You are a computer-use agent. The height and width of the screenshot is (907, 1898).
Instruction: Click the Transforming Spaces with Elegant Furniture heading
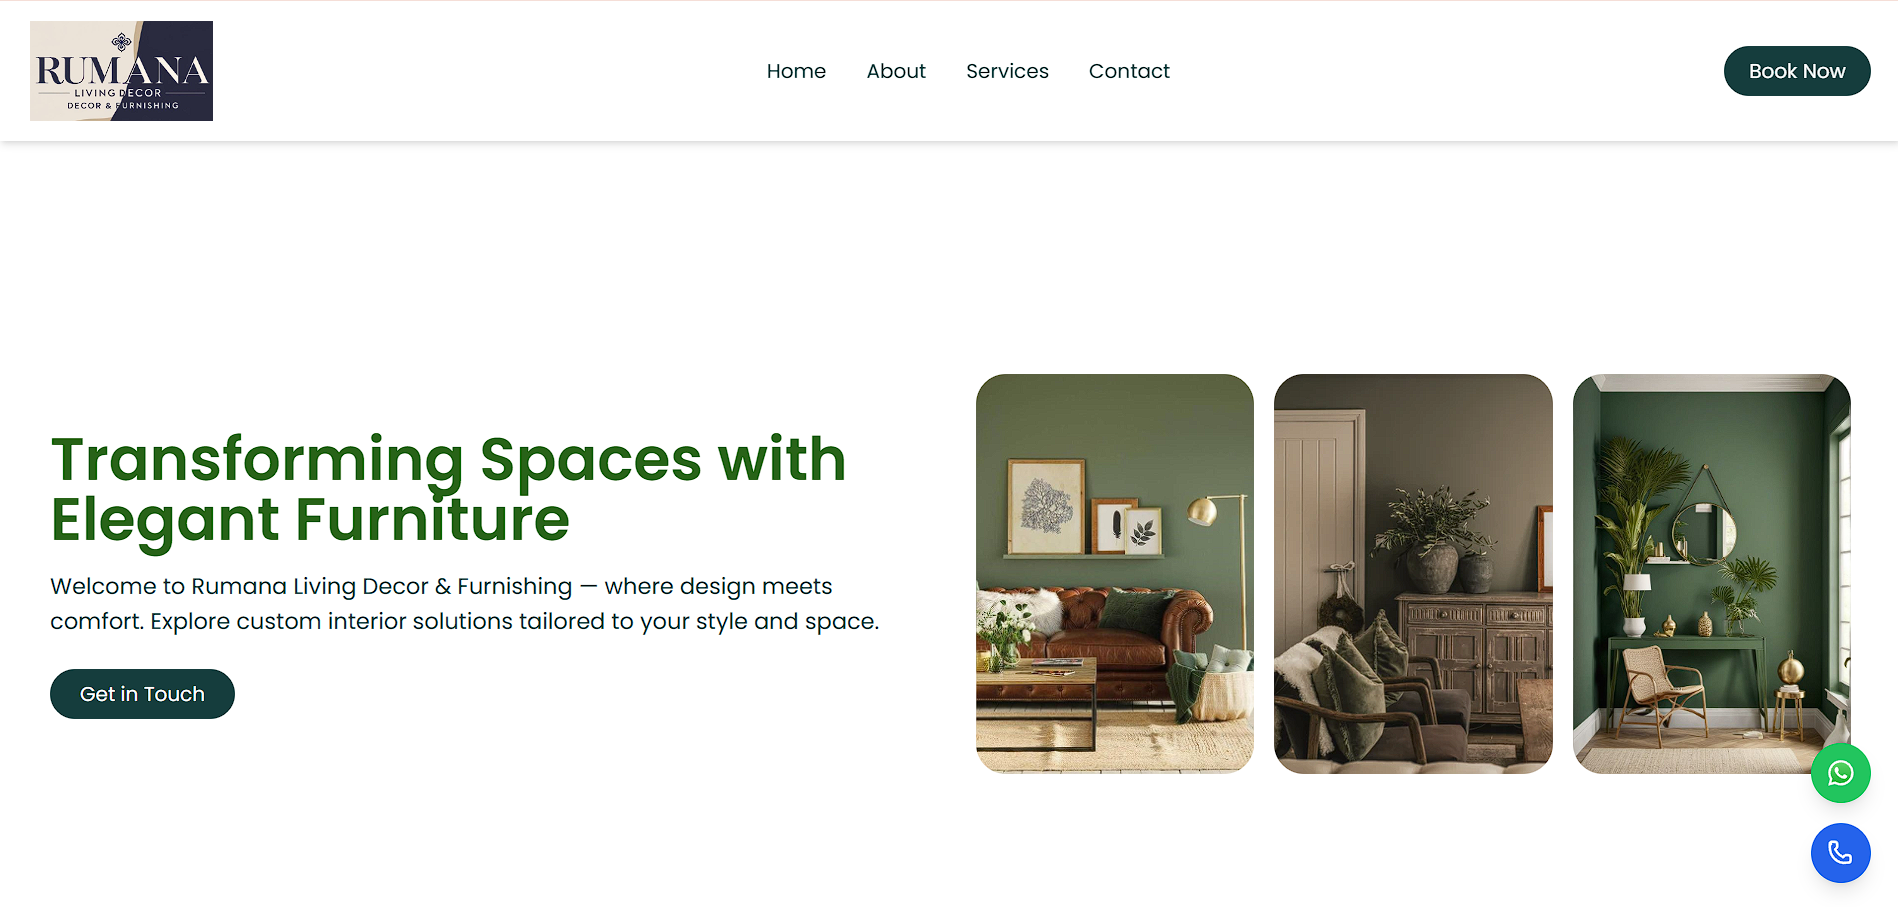pos(448,489)
